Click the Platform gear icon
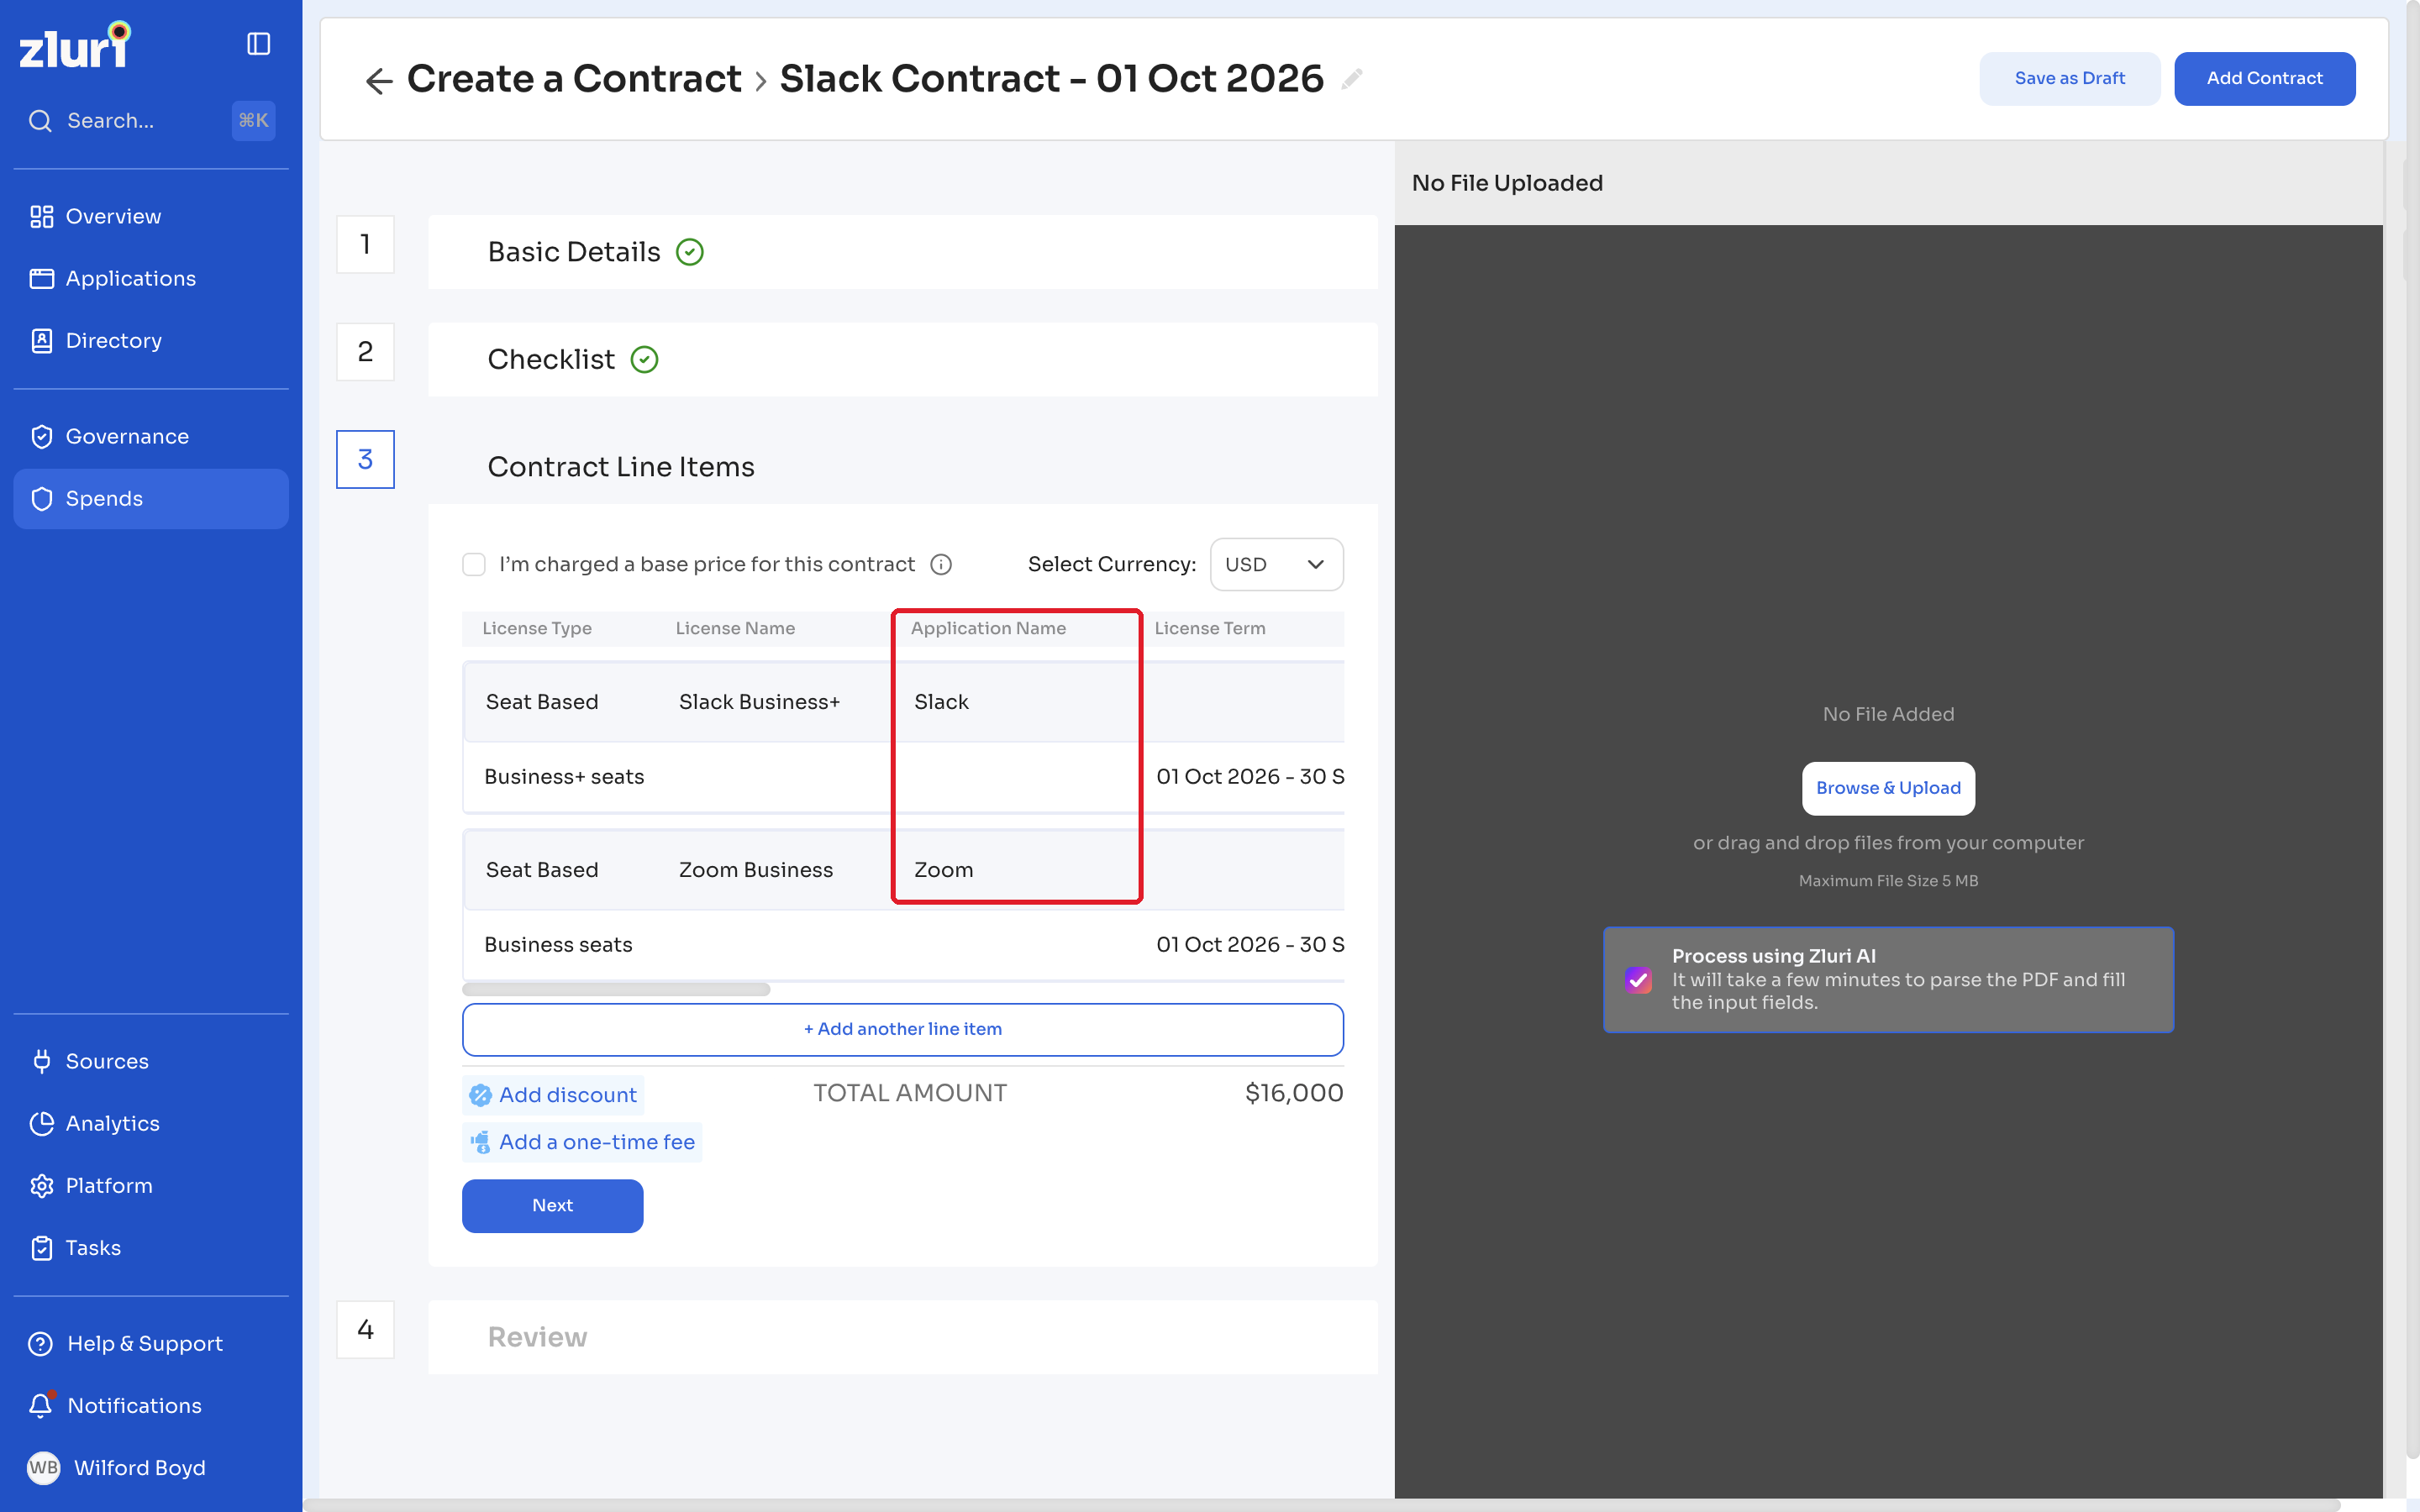The width and height of the screenshot is (2420, 1512). pyautogui.click(x=41, y=1186)
